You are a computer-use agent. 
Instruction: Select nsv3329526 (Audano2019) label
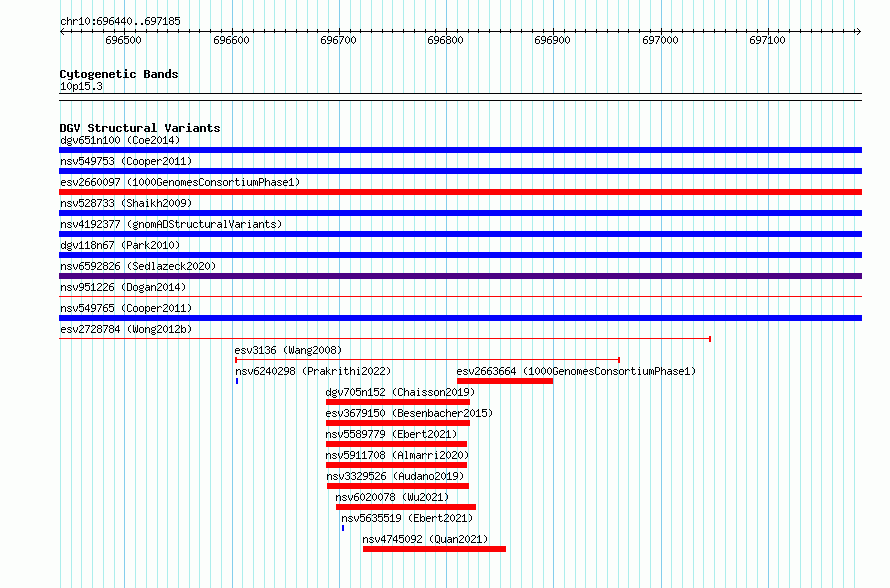pyautogui.click(x=395, y=476)
